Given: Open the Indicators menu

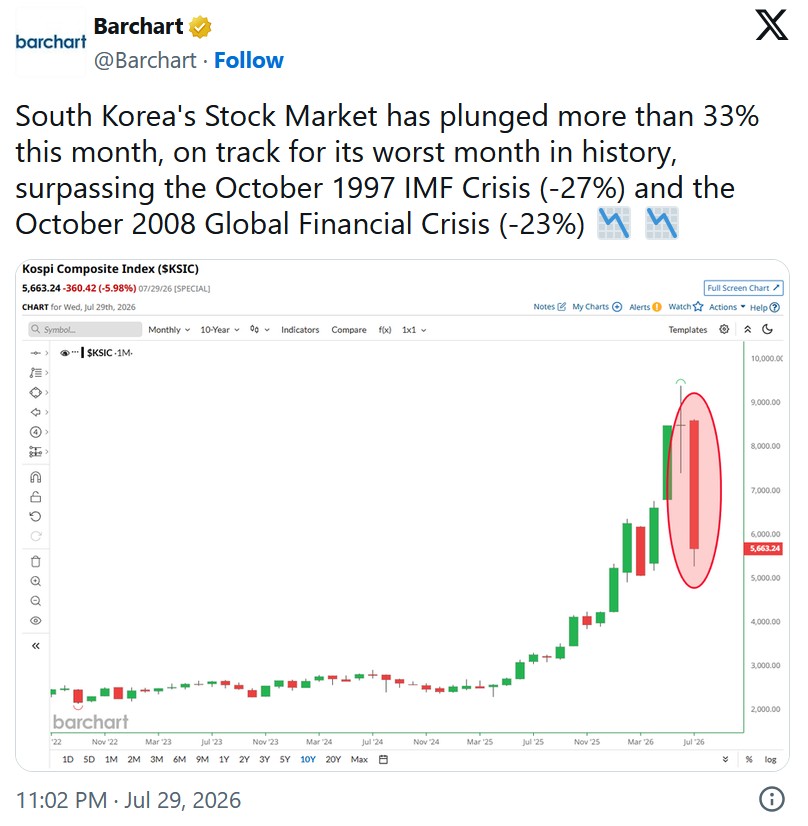Looking at the screenshot, I should [x=300, y=330].
